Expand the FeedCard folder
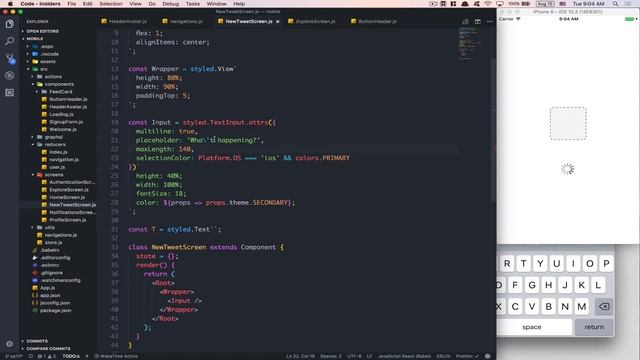Screen dimensions: 640x360 [60, 91]
